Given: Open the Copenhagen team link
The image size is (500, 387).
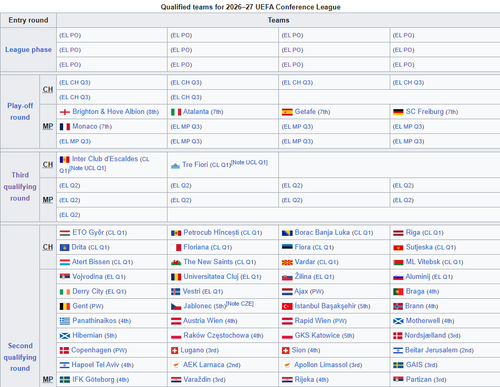Looking at the screenshot, I should pos(91,350).
